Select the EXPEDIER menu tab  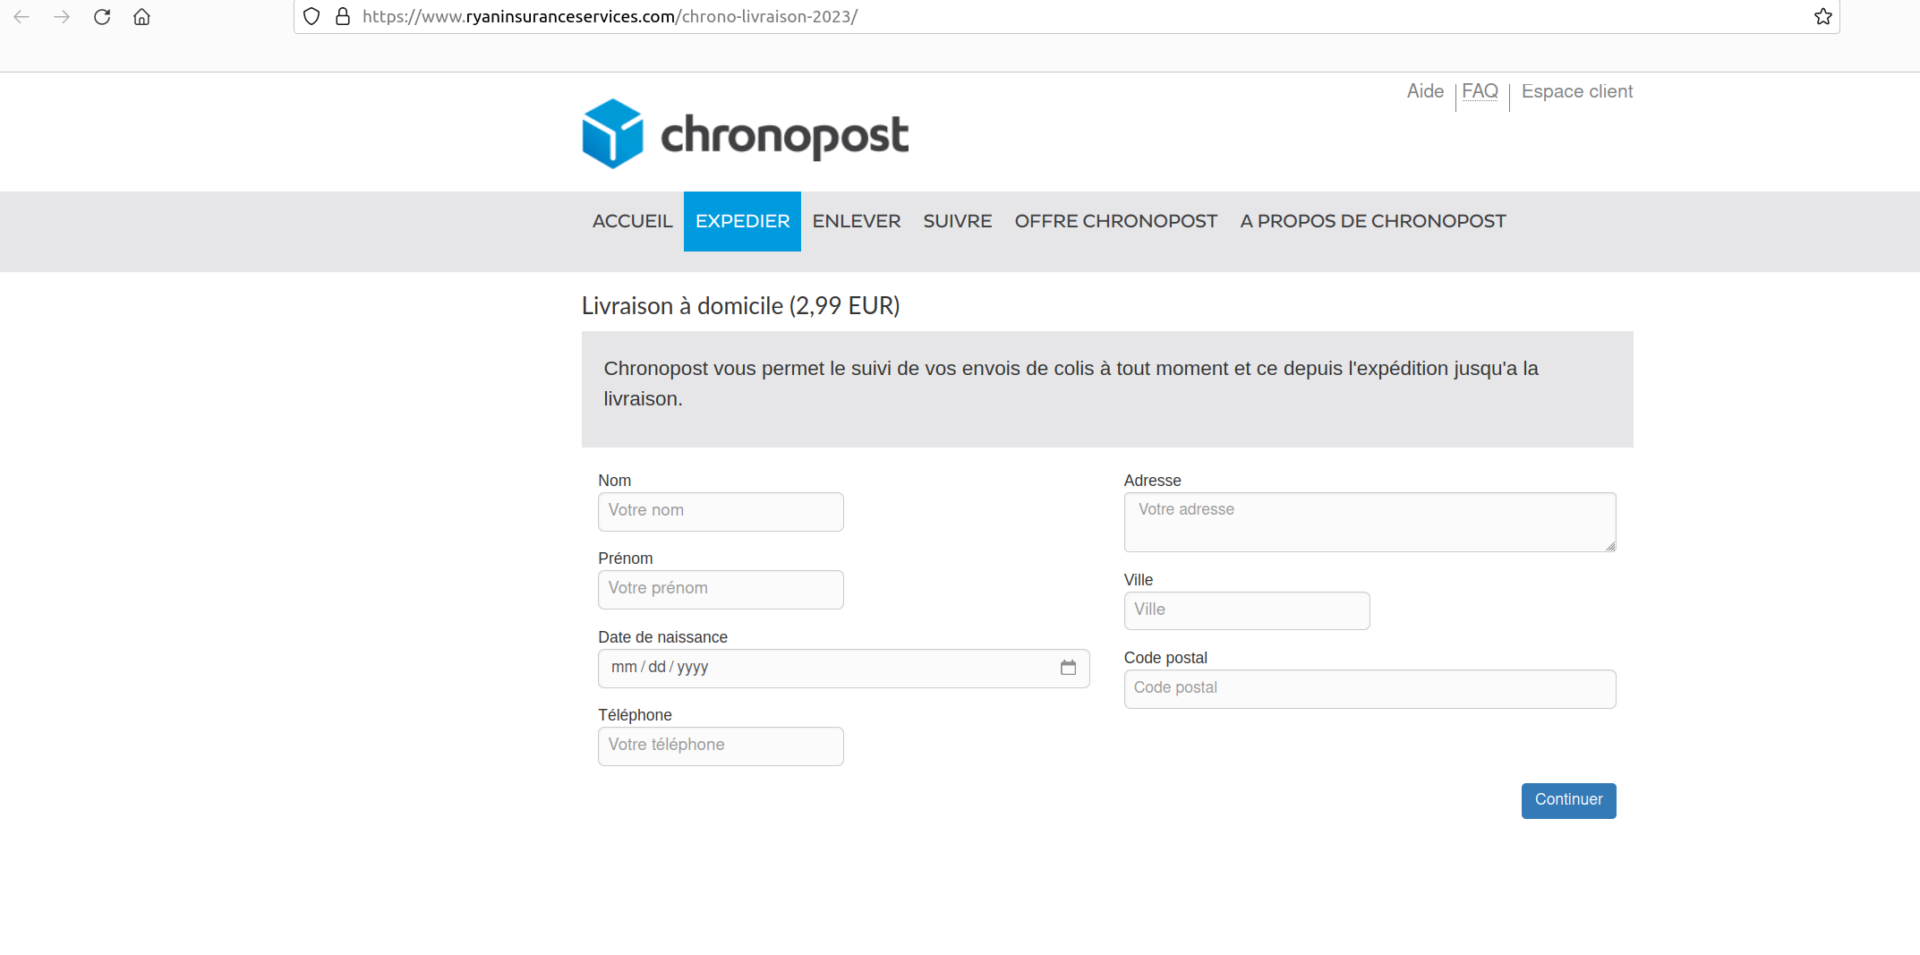click(742, 221)
